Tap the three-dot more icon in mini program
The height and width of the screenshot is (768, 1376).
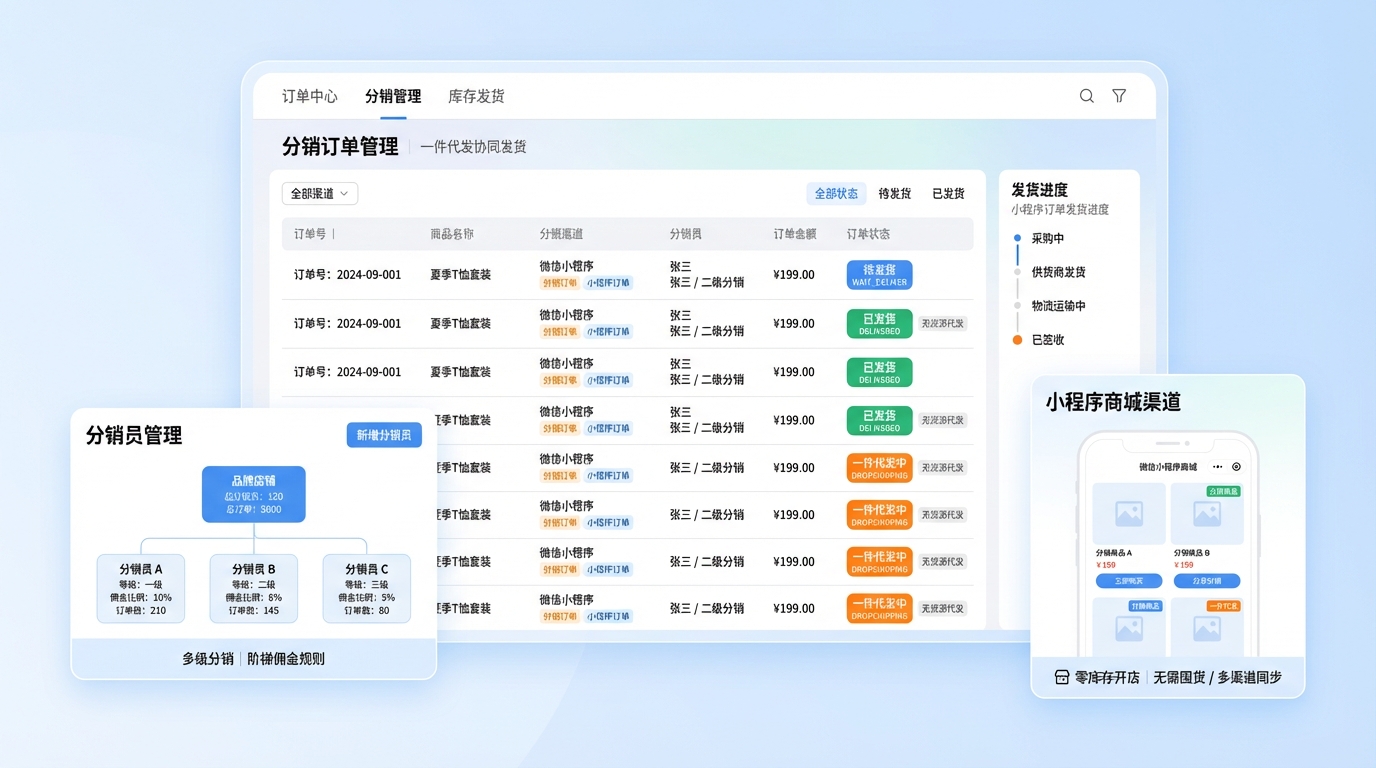pyautogui.click(x=1217, y=467)
